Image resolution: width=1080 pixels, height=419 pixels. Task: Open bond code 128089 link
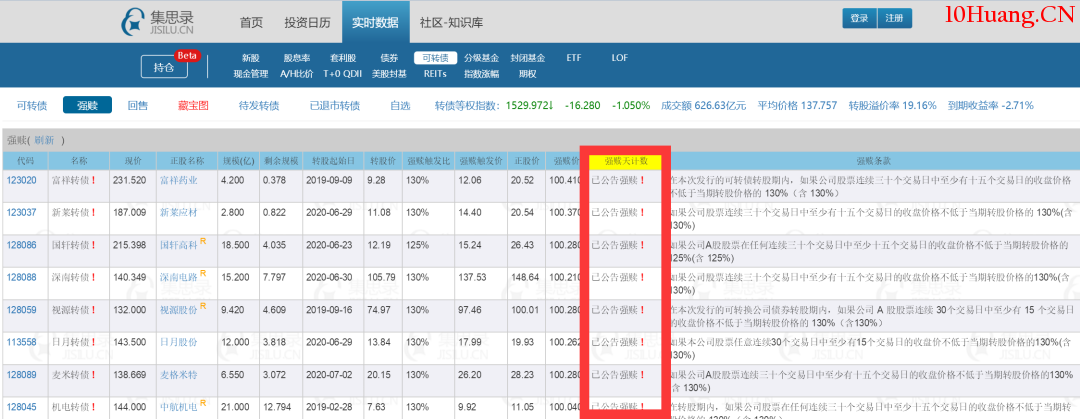click(x=21, y=375)
